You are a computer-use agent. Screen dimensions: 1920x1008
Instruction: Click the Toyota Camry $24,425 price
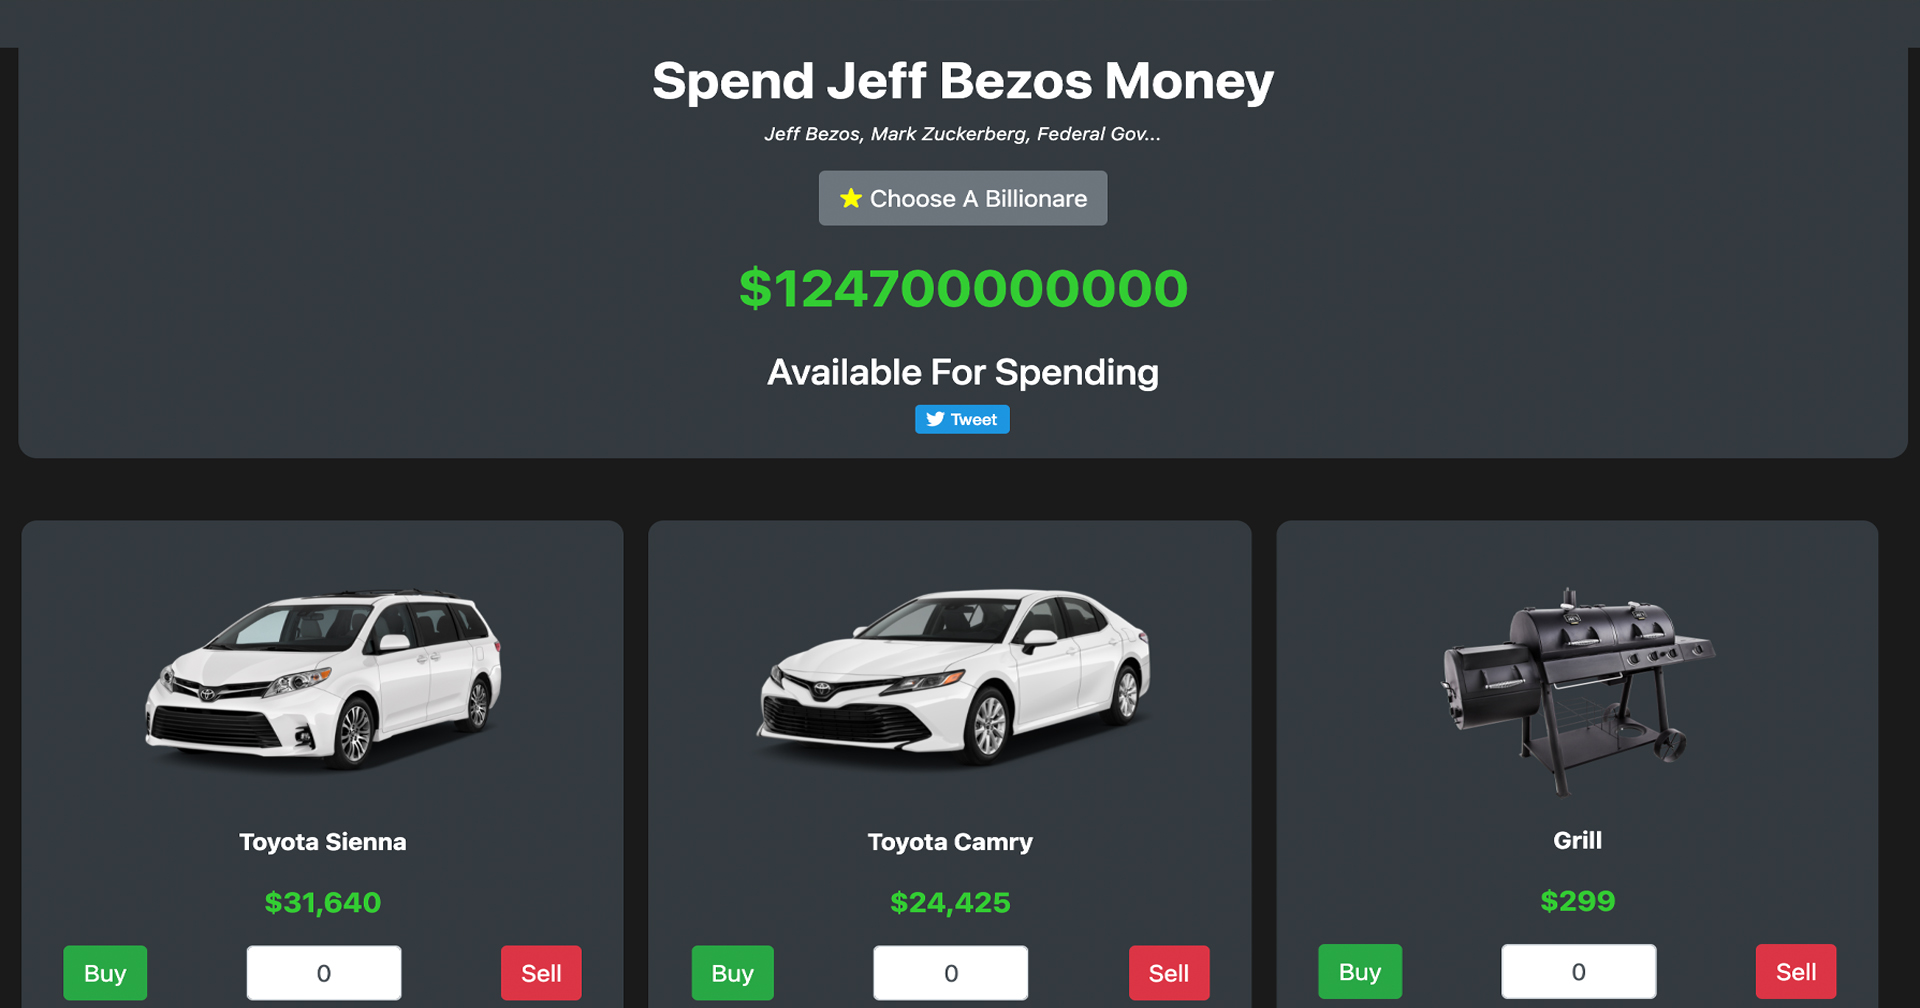pos(950,902)
